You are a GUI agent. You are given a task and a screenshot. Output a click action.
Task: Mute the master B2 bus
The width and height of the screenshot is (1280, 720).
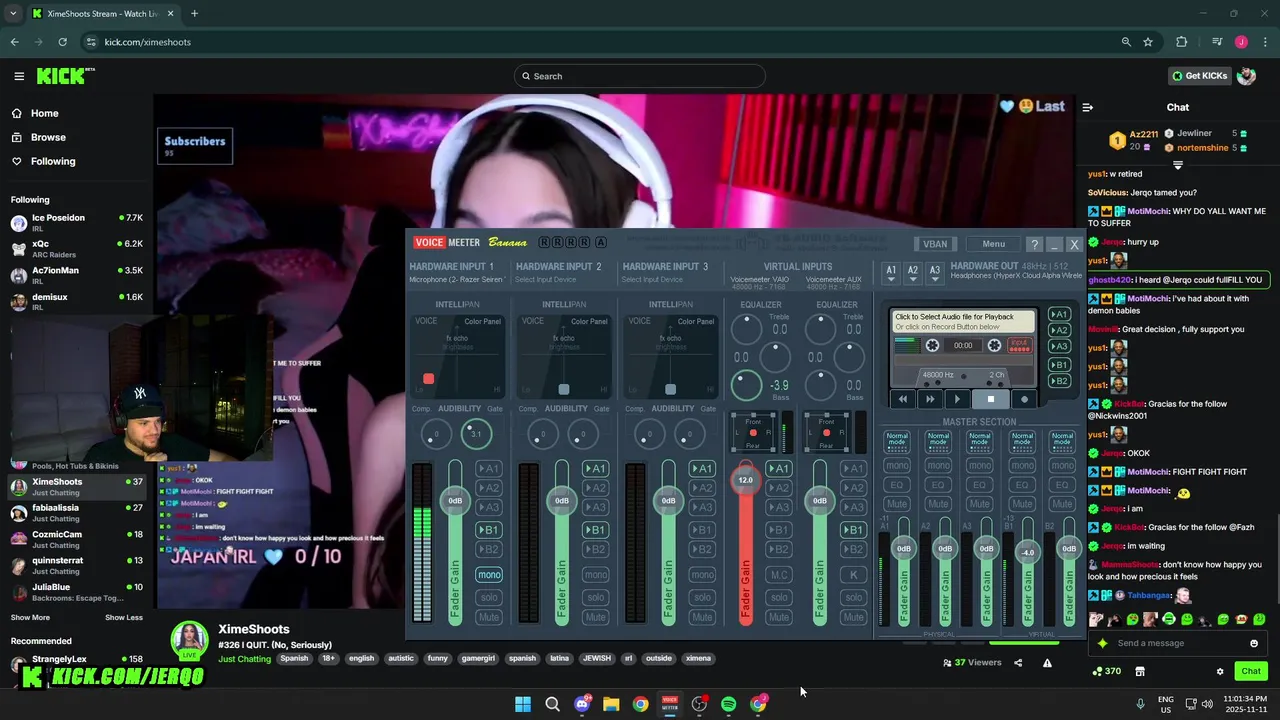pos(1062,504)
